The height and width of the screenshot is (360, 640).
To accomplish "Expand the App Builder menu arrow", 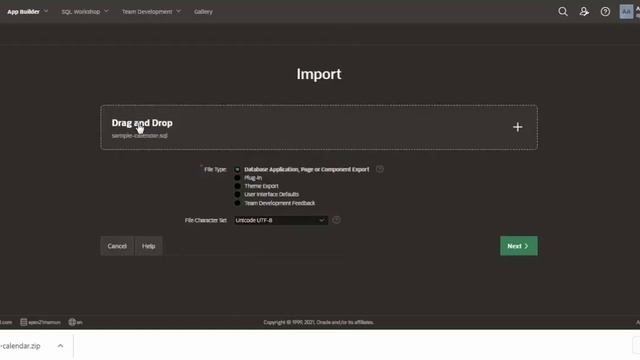I will coord(46,11).
